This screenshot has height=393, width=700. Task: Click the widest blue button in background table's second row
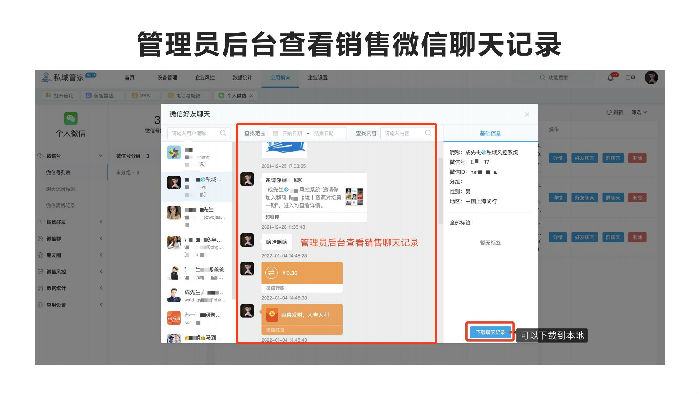(584, 197)
